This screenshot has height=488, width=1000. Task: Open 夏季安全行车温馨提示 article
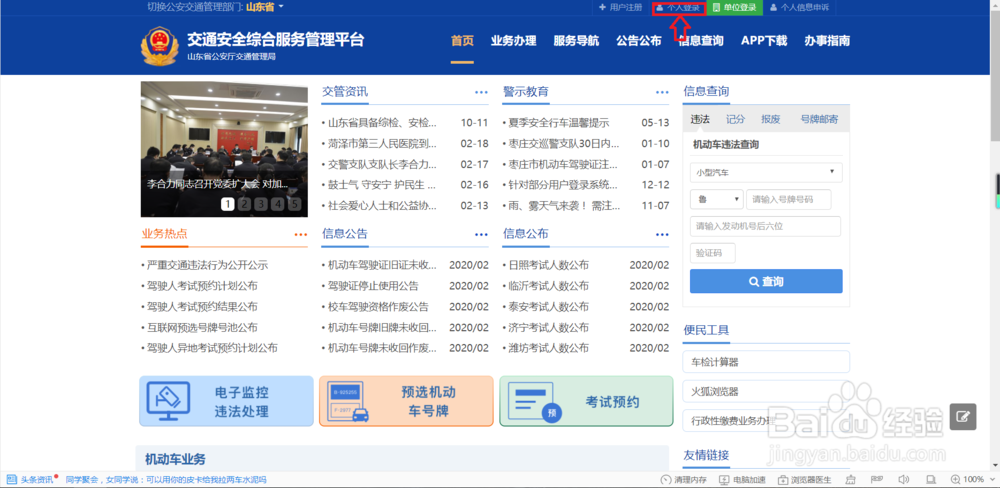(x=558, y=123)
